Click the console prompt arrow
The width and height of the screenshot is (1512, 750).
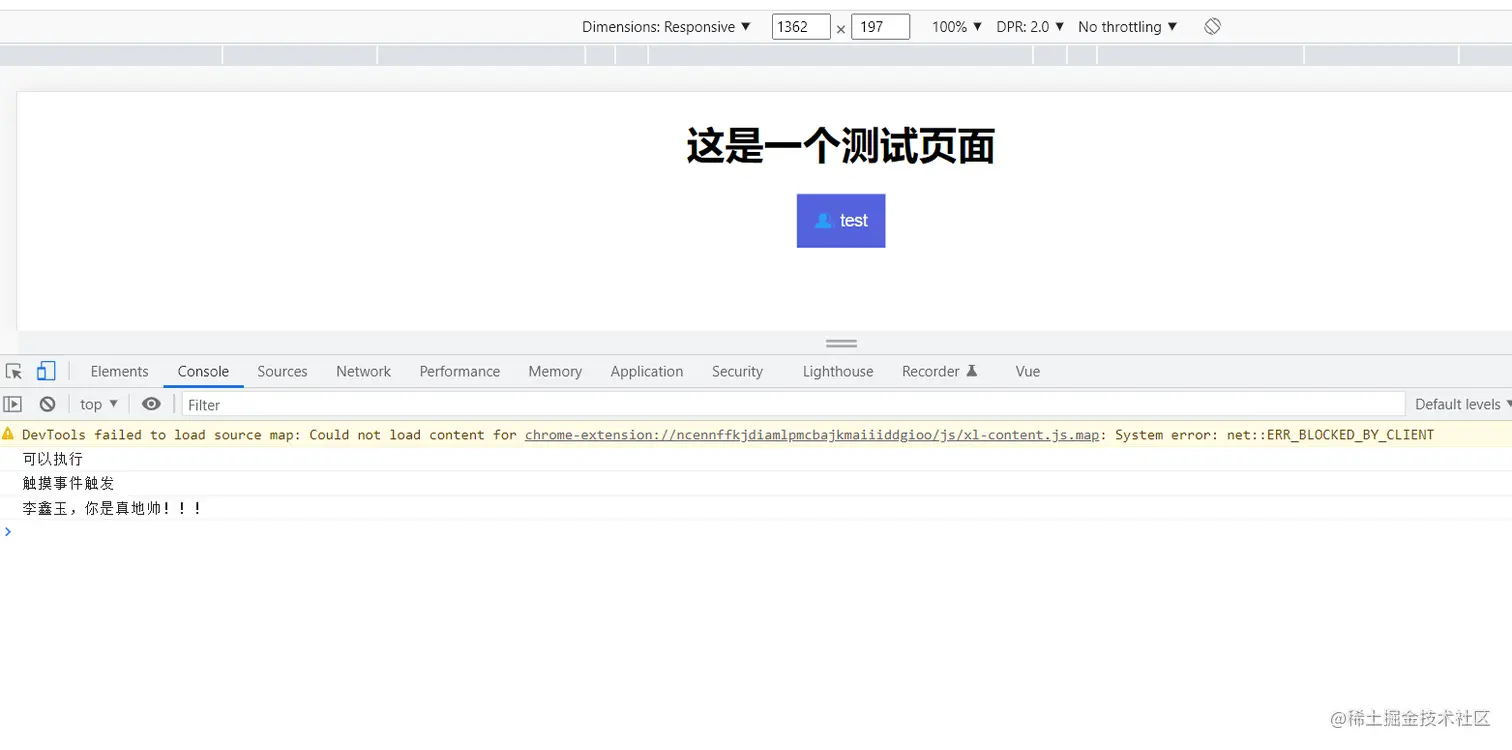8,531
